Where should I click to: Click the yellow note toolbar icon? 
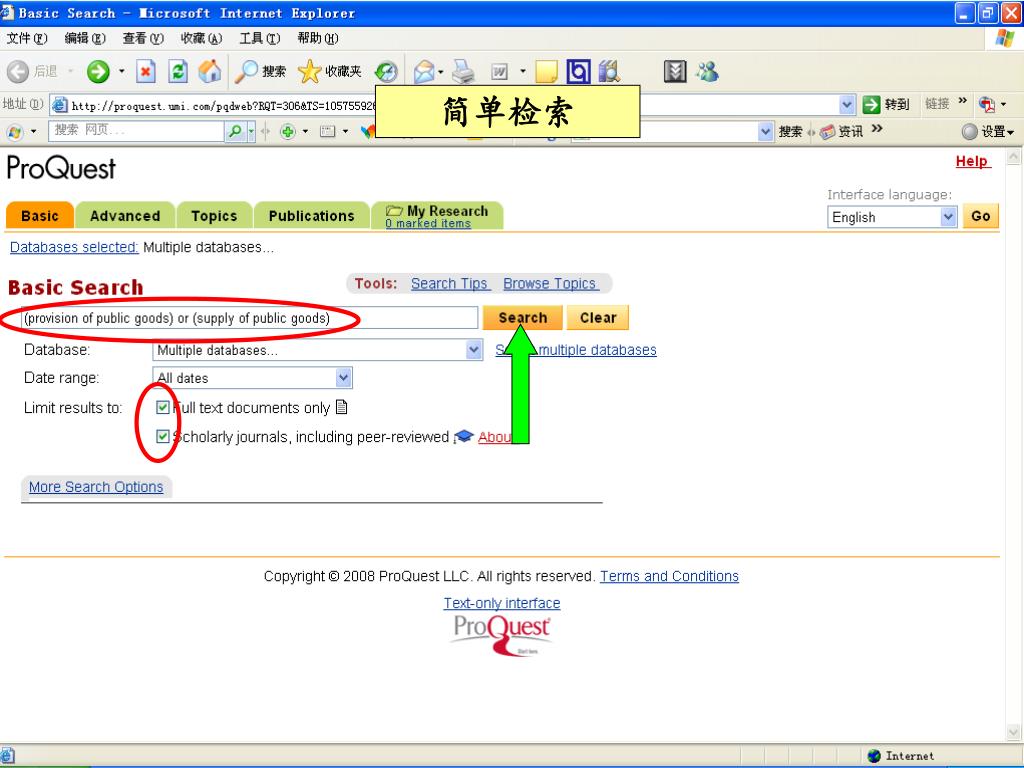click(x=546, y=71)
